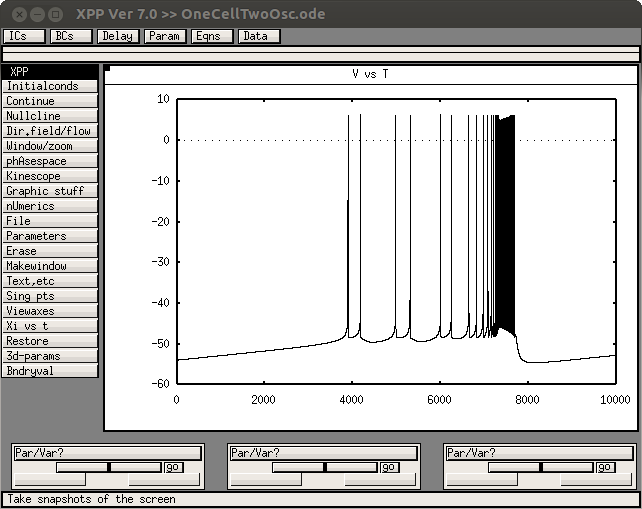Click the XPP menu header
The image size is (642, 509).
pos(50,71)
